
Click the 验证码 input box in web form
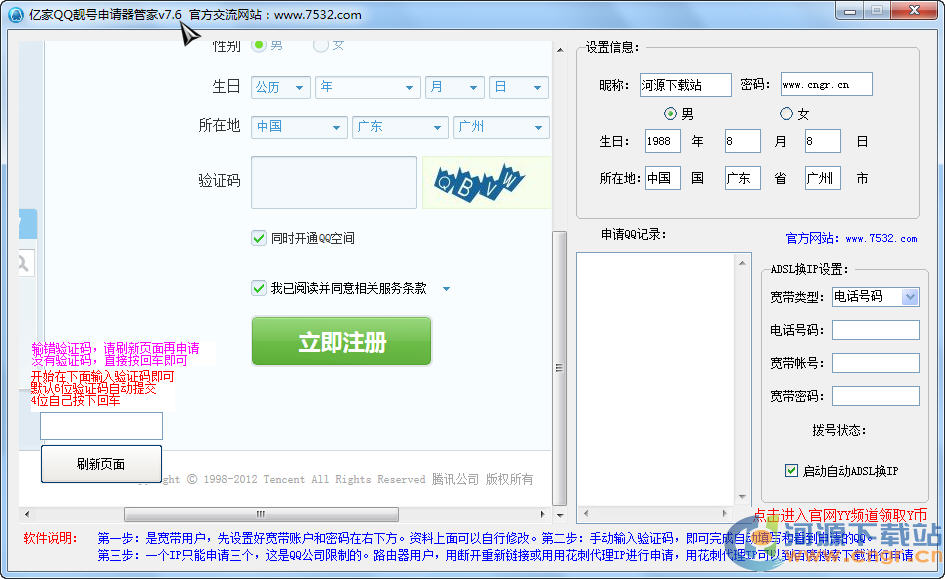334,182
